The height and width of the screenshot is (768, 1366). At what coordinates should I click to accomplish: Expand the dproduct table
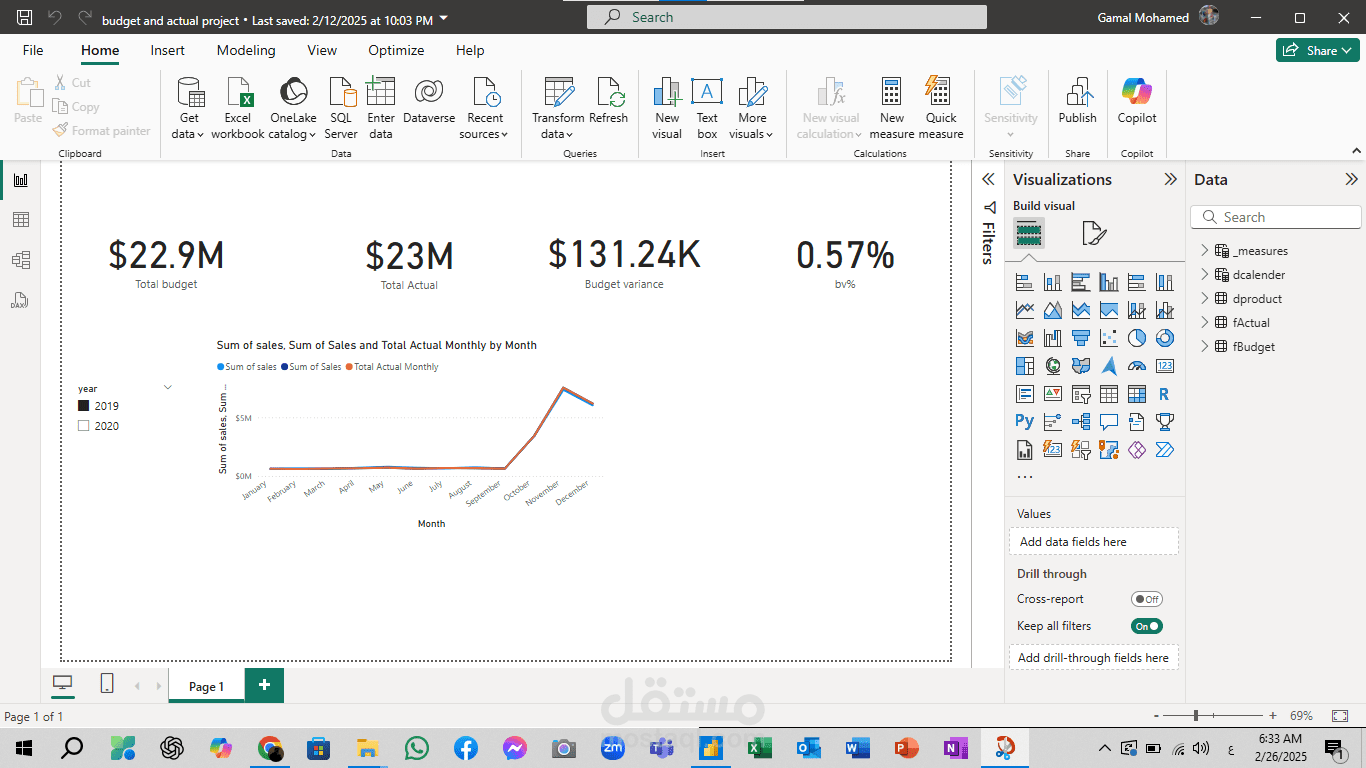[1205, 299]
